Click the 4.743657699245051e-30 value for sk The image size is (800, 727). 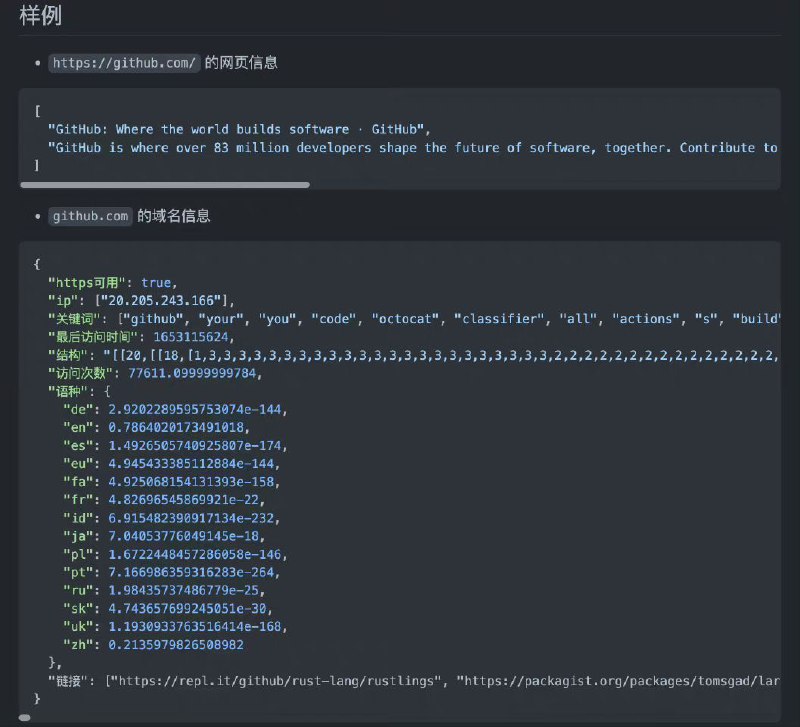pos(187,608)
